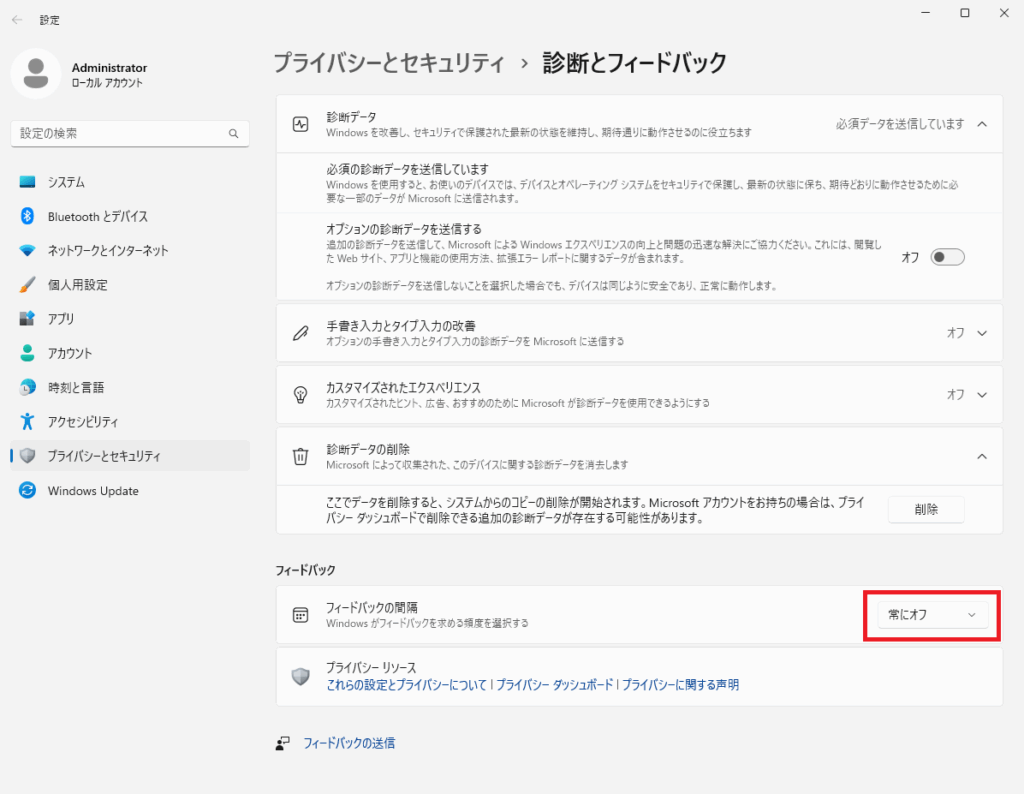Click the search magnifier icon in sidebar

click(233, 133)
